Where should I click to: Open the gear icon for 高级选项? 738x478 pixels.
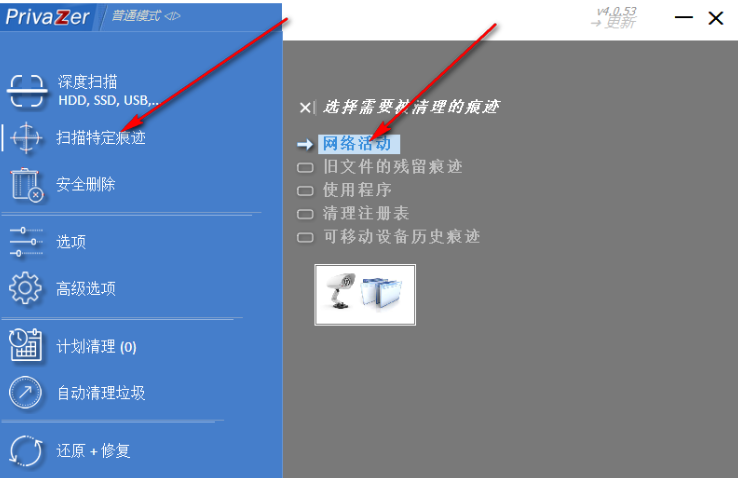(x=25, y=288)
